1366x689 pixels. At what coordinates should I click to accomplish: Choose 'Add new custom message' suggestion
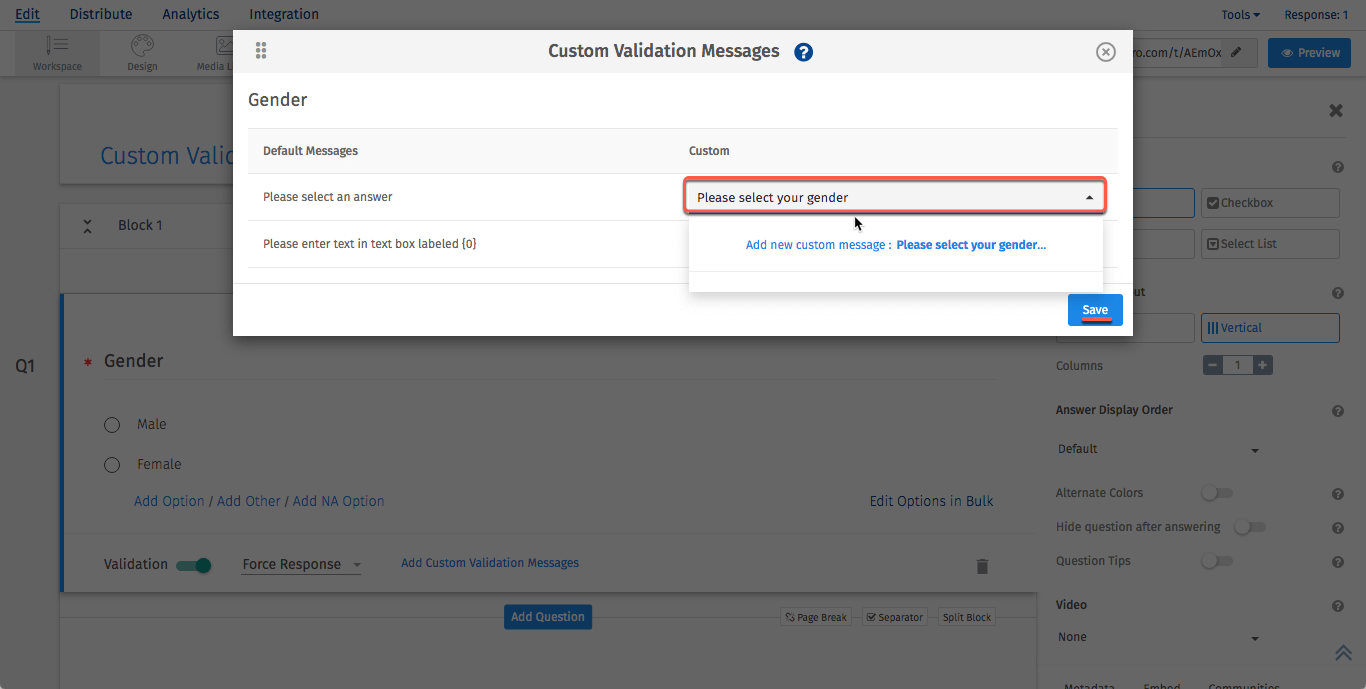[x=895, y=245]
